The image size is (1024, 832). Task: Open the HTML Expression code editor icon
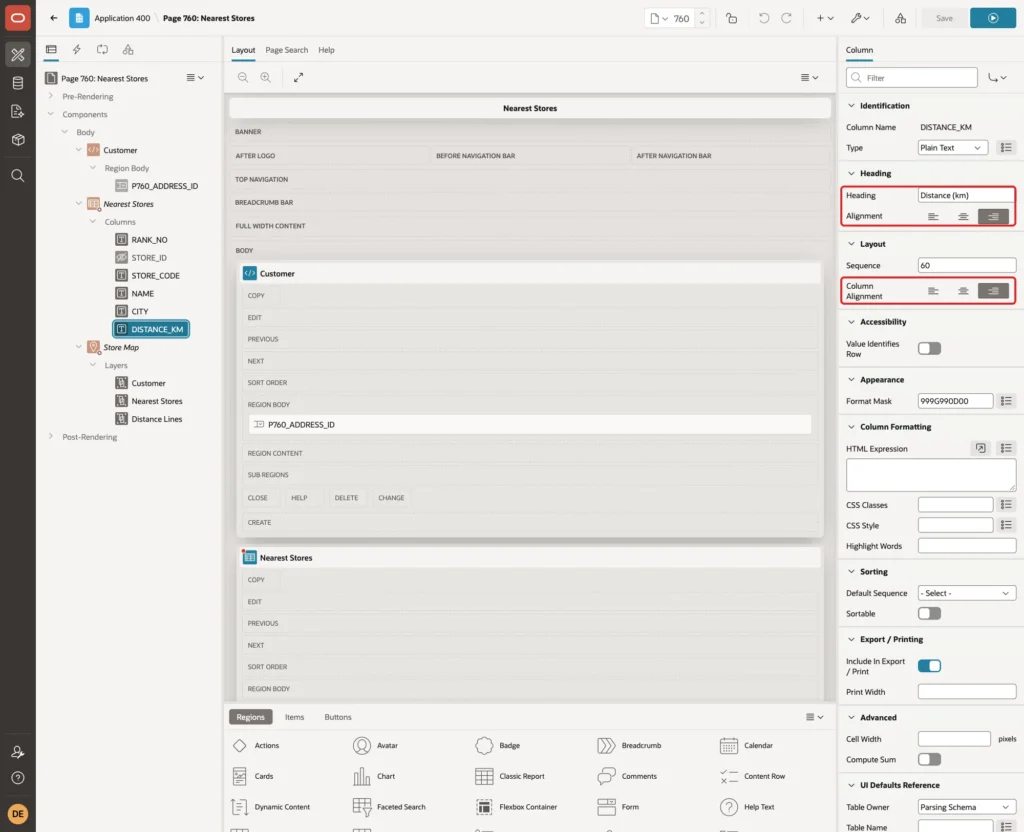pos(980,448)
